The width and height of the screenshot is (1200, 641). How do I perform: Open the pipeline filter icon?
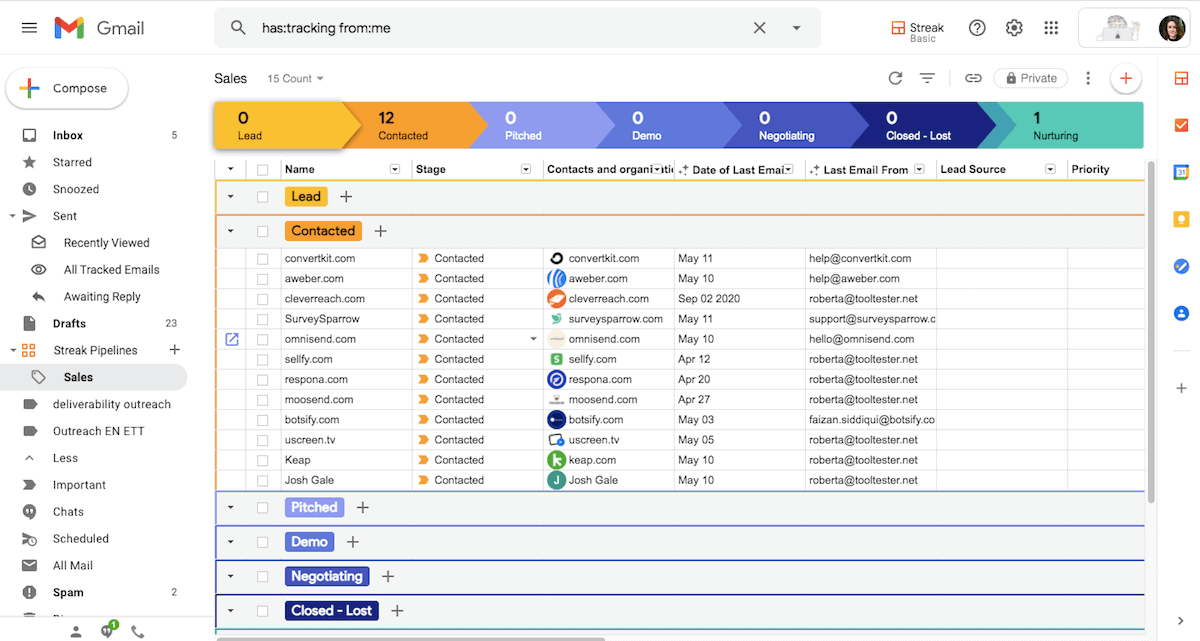[x=927, y=78]
